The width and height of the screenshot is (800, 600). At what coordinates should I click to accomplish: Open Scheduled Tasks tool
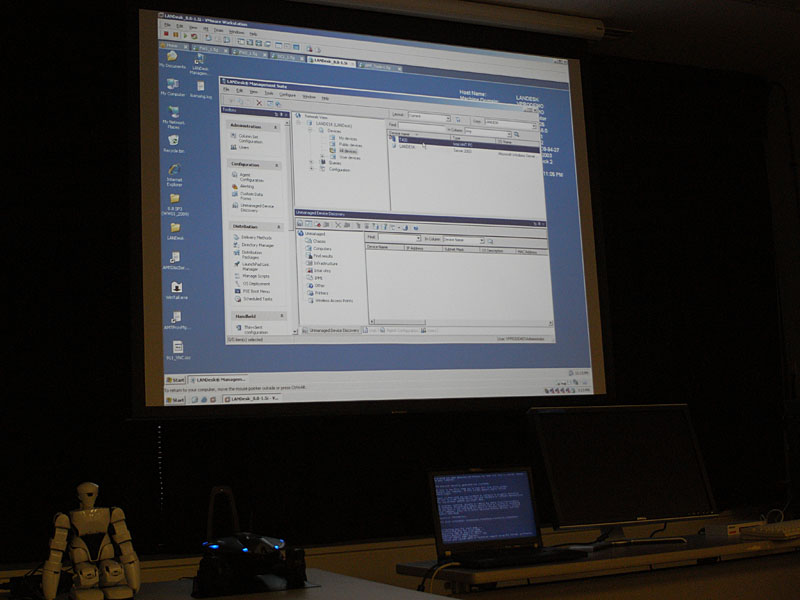(254, 299)
